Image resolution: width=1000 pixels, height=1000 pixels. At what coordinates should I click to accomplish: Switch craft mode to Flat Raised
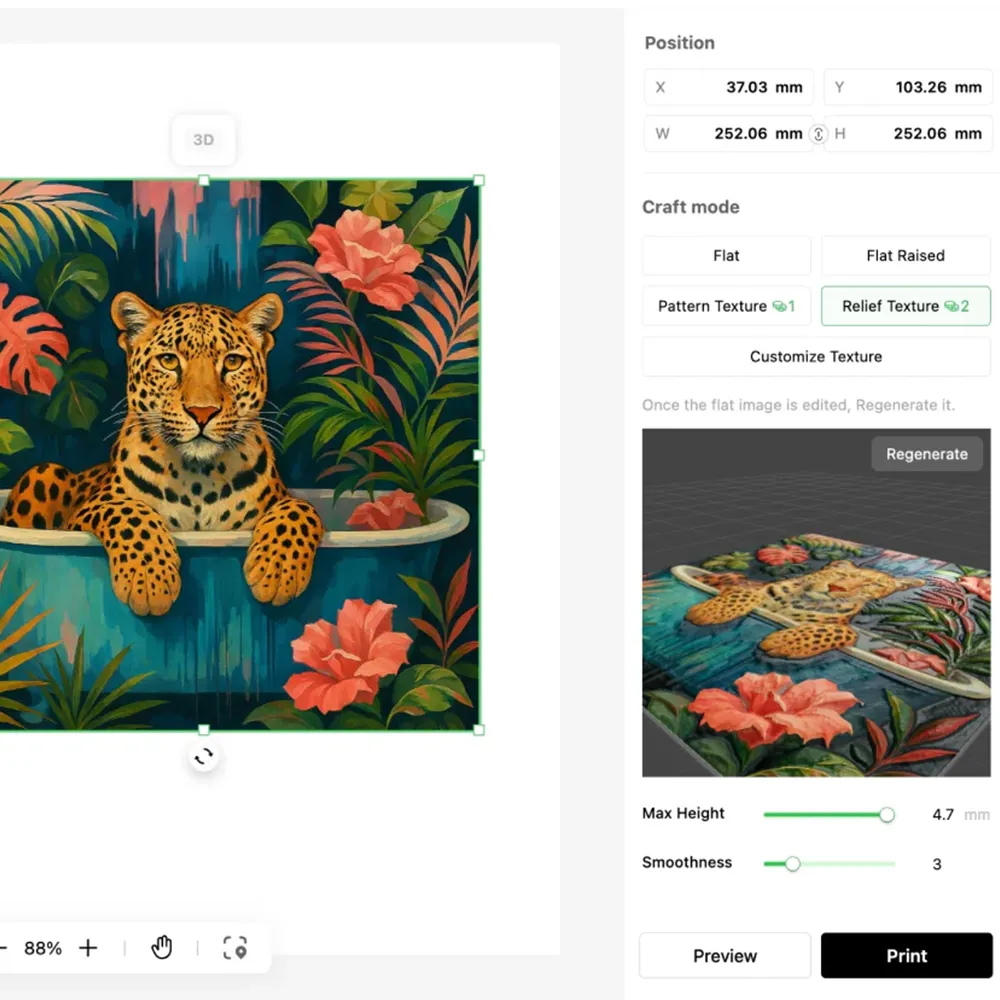905,256
